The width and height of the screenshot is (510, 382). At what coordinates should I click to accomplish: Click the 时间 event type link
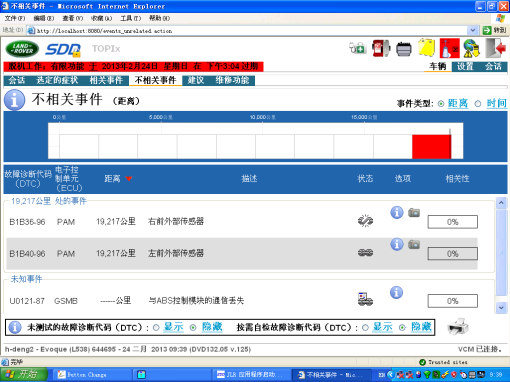pos(497,104)
